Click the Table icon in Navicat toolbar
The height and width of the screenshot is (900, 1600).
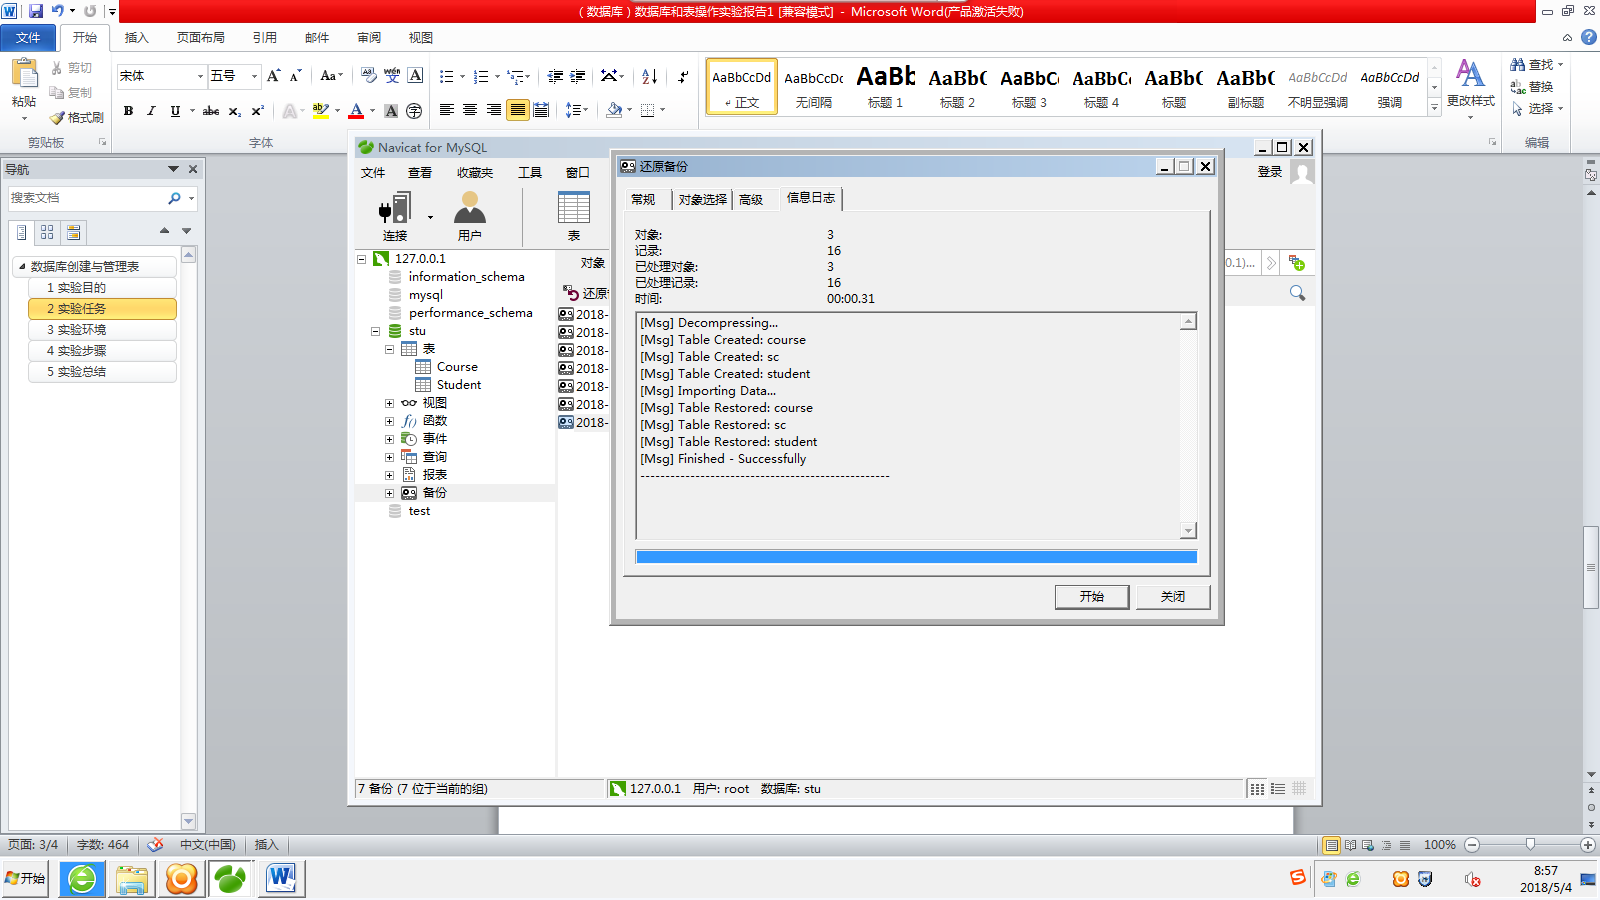(x=574, y=208)
